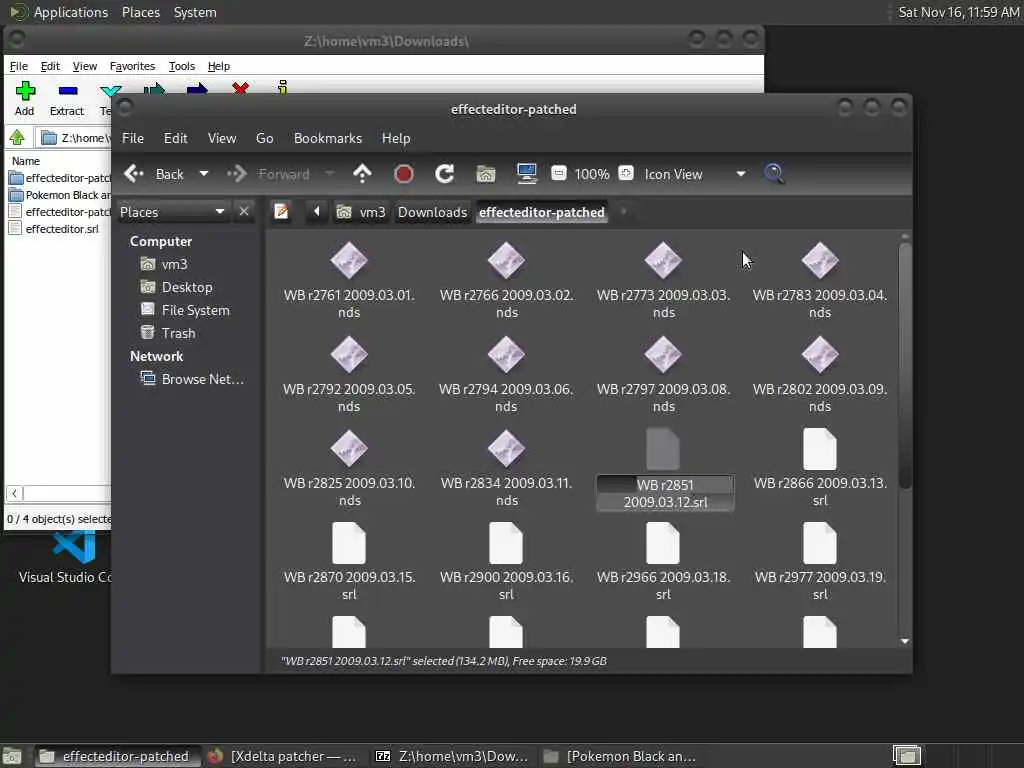Click the zoom out minus icon
The height and width of the screenshot is (768, 1024).
tap(558, 173)
